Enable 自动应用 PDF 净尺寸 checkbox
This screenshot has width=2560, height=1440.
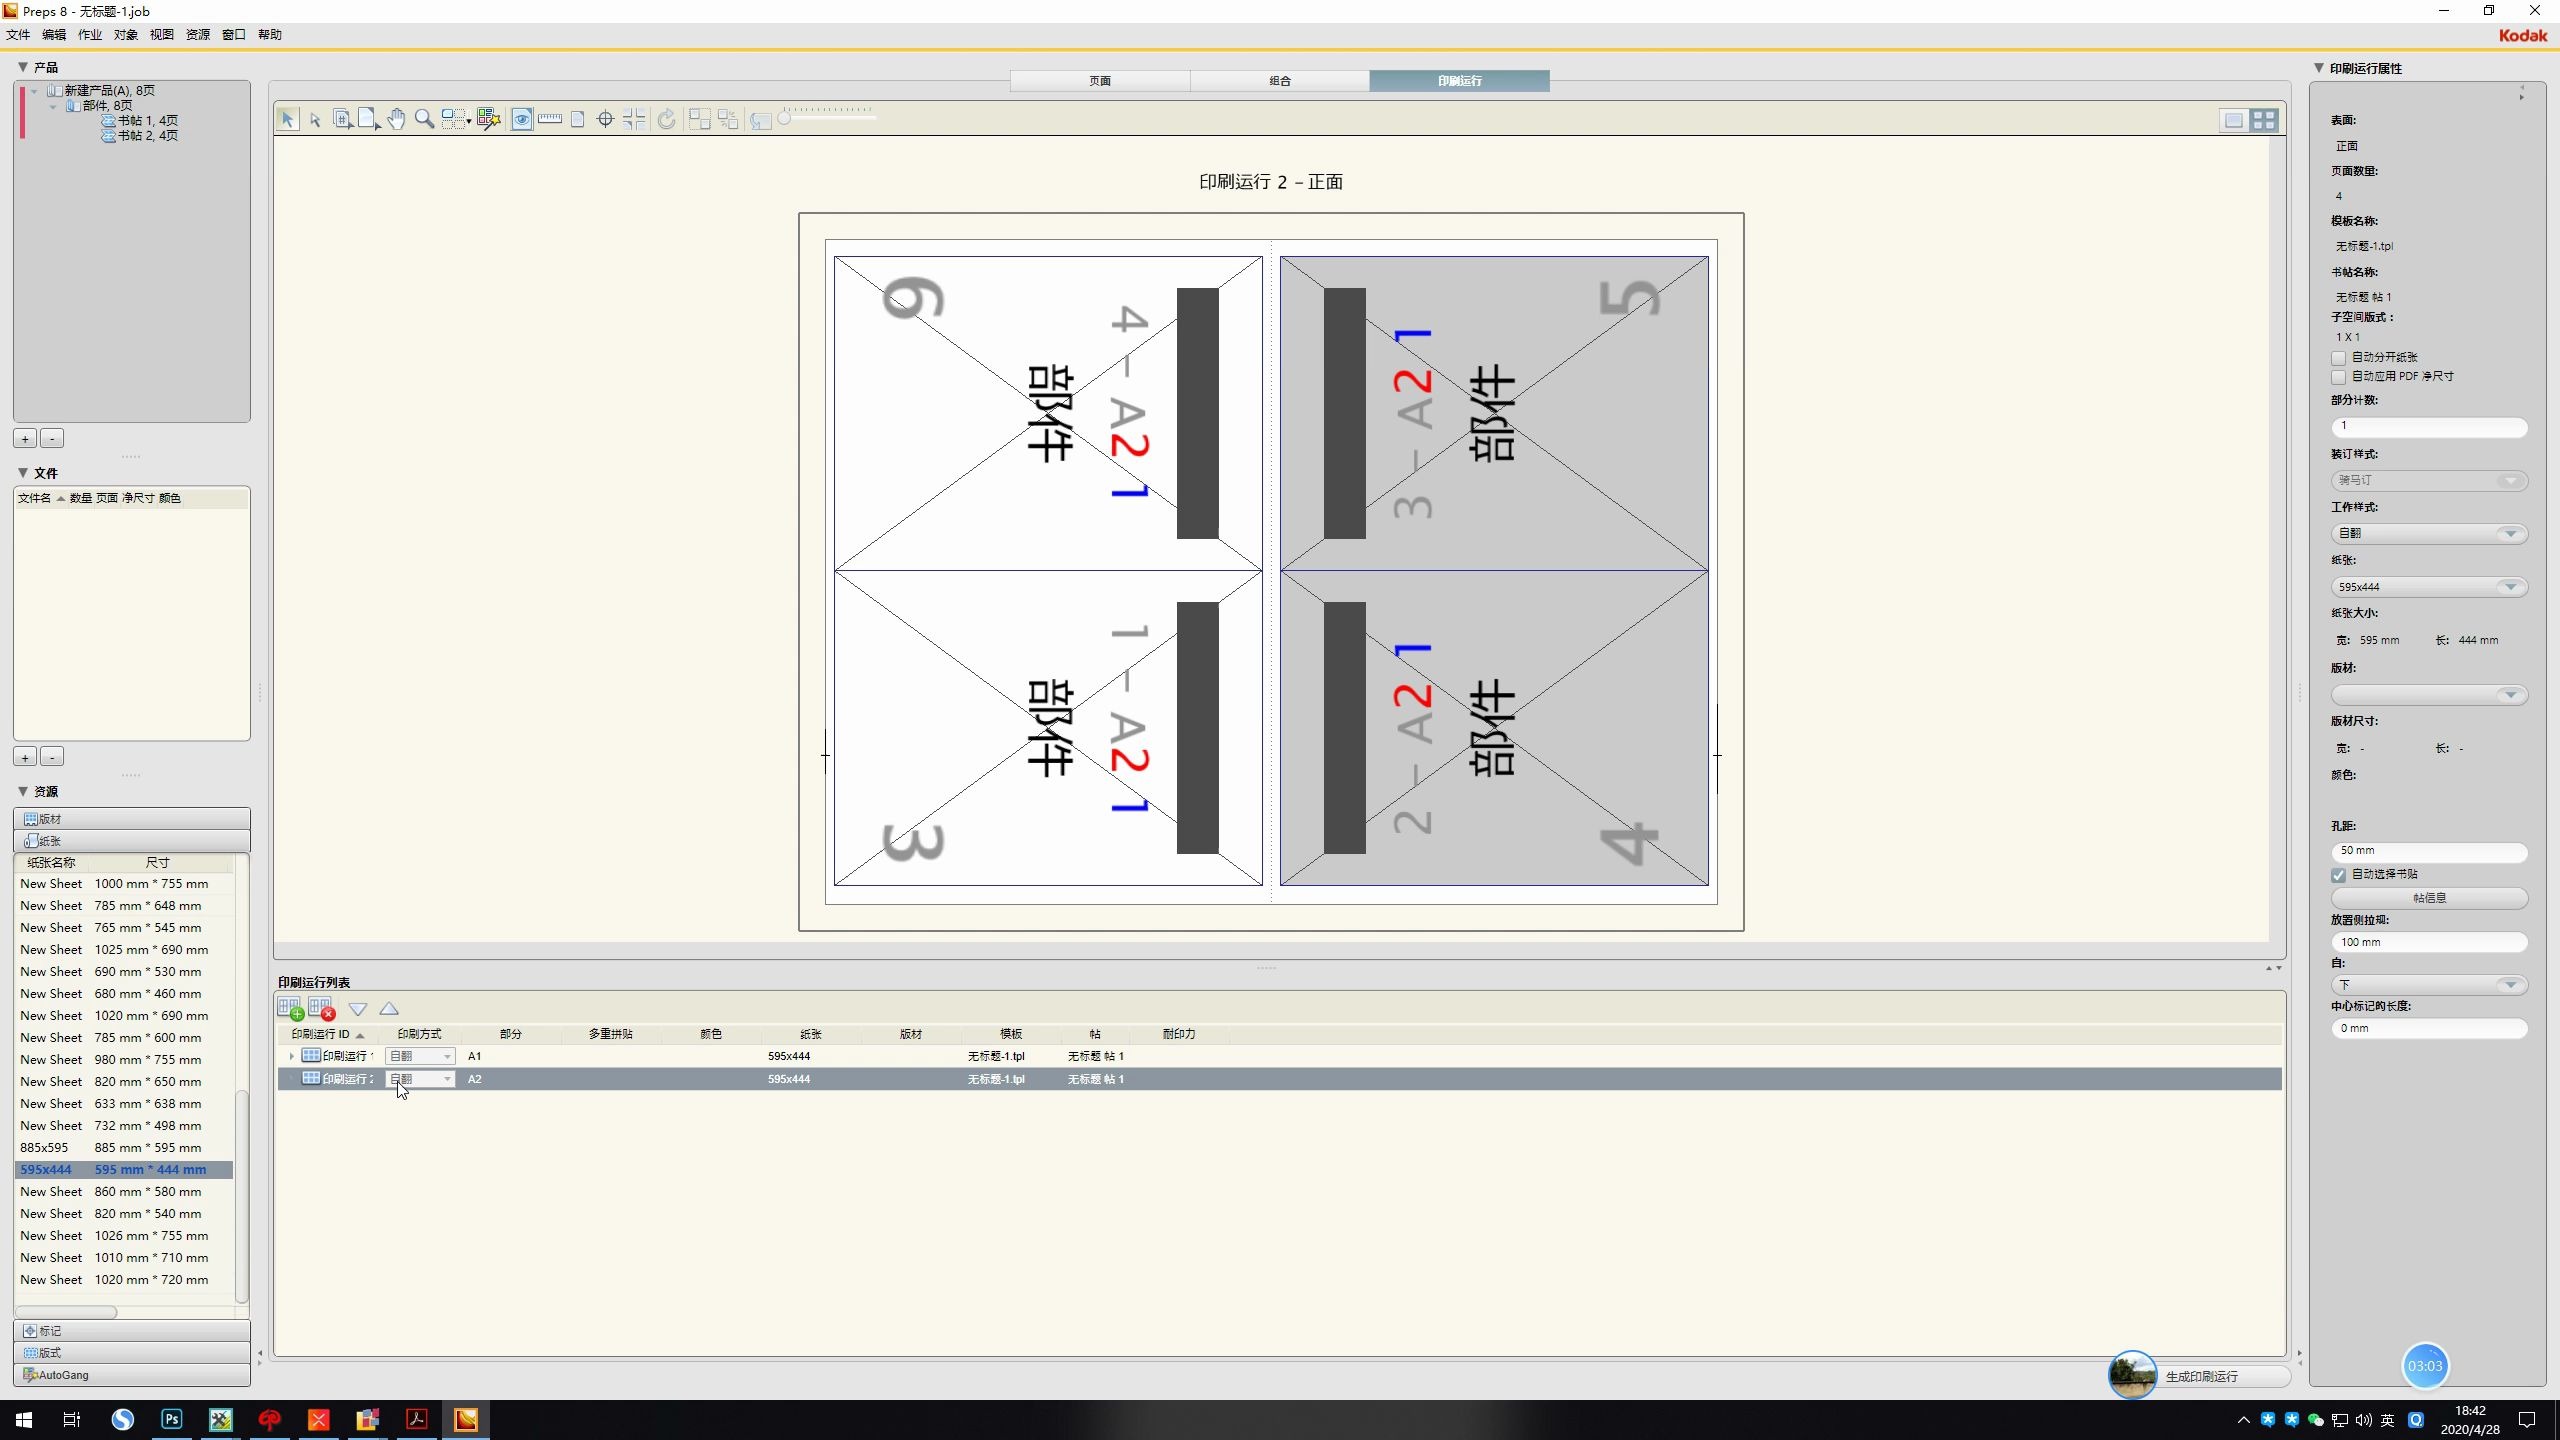click(x=2338, y=378)
